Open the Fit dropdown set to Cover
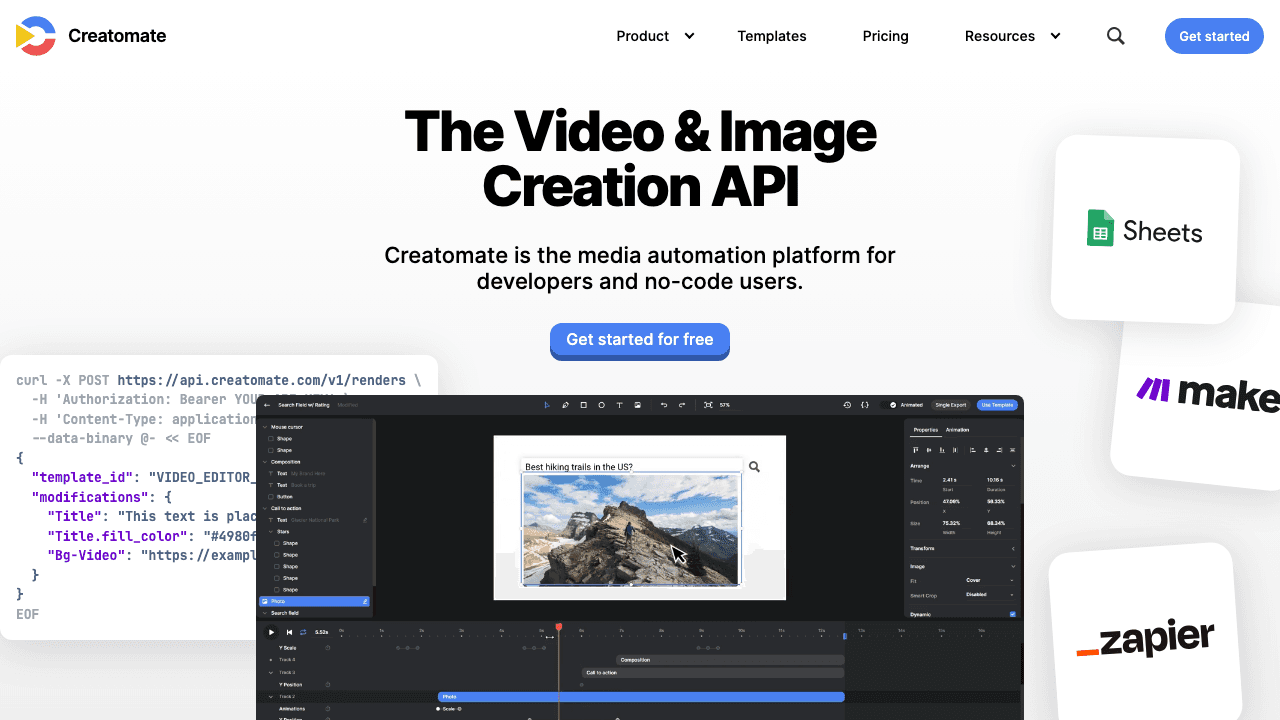 [990, 580]
